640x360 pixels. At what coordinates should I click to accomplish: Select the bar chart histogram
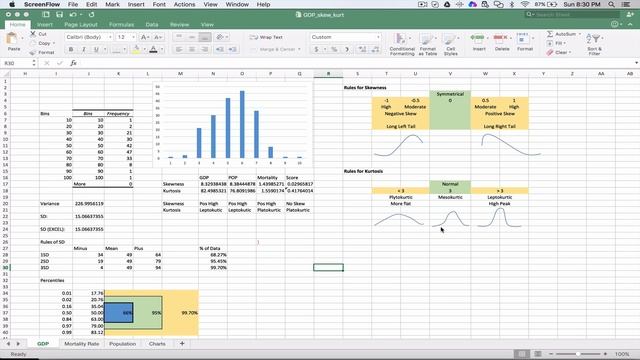[x=233, y=124]
